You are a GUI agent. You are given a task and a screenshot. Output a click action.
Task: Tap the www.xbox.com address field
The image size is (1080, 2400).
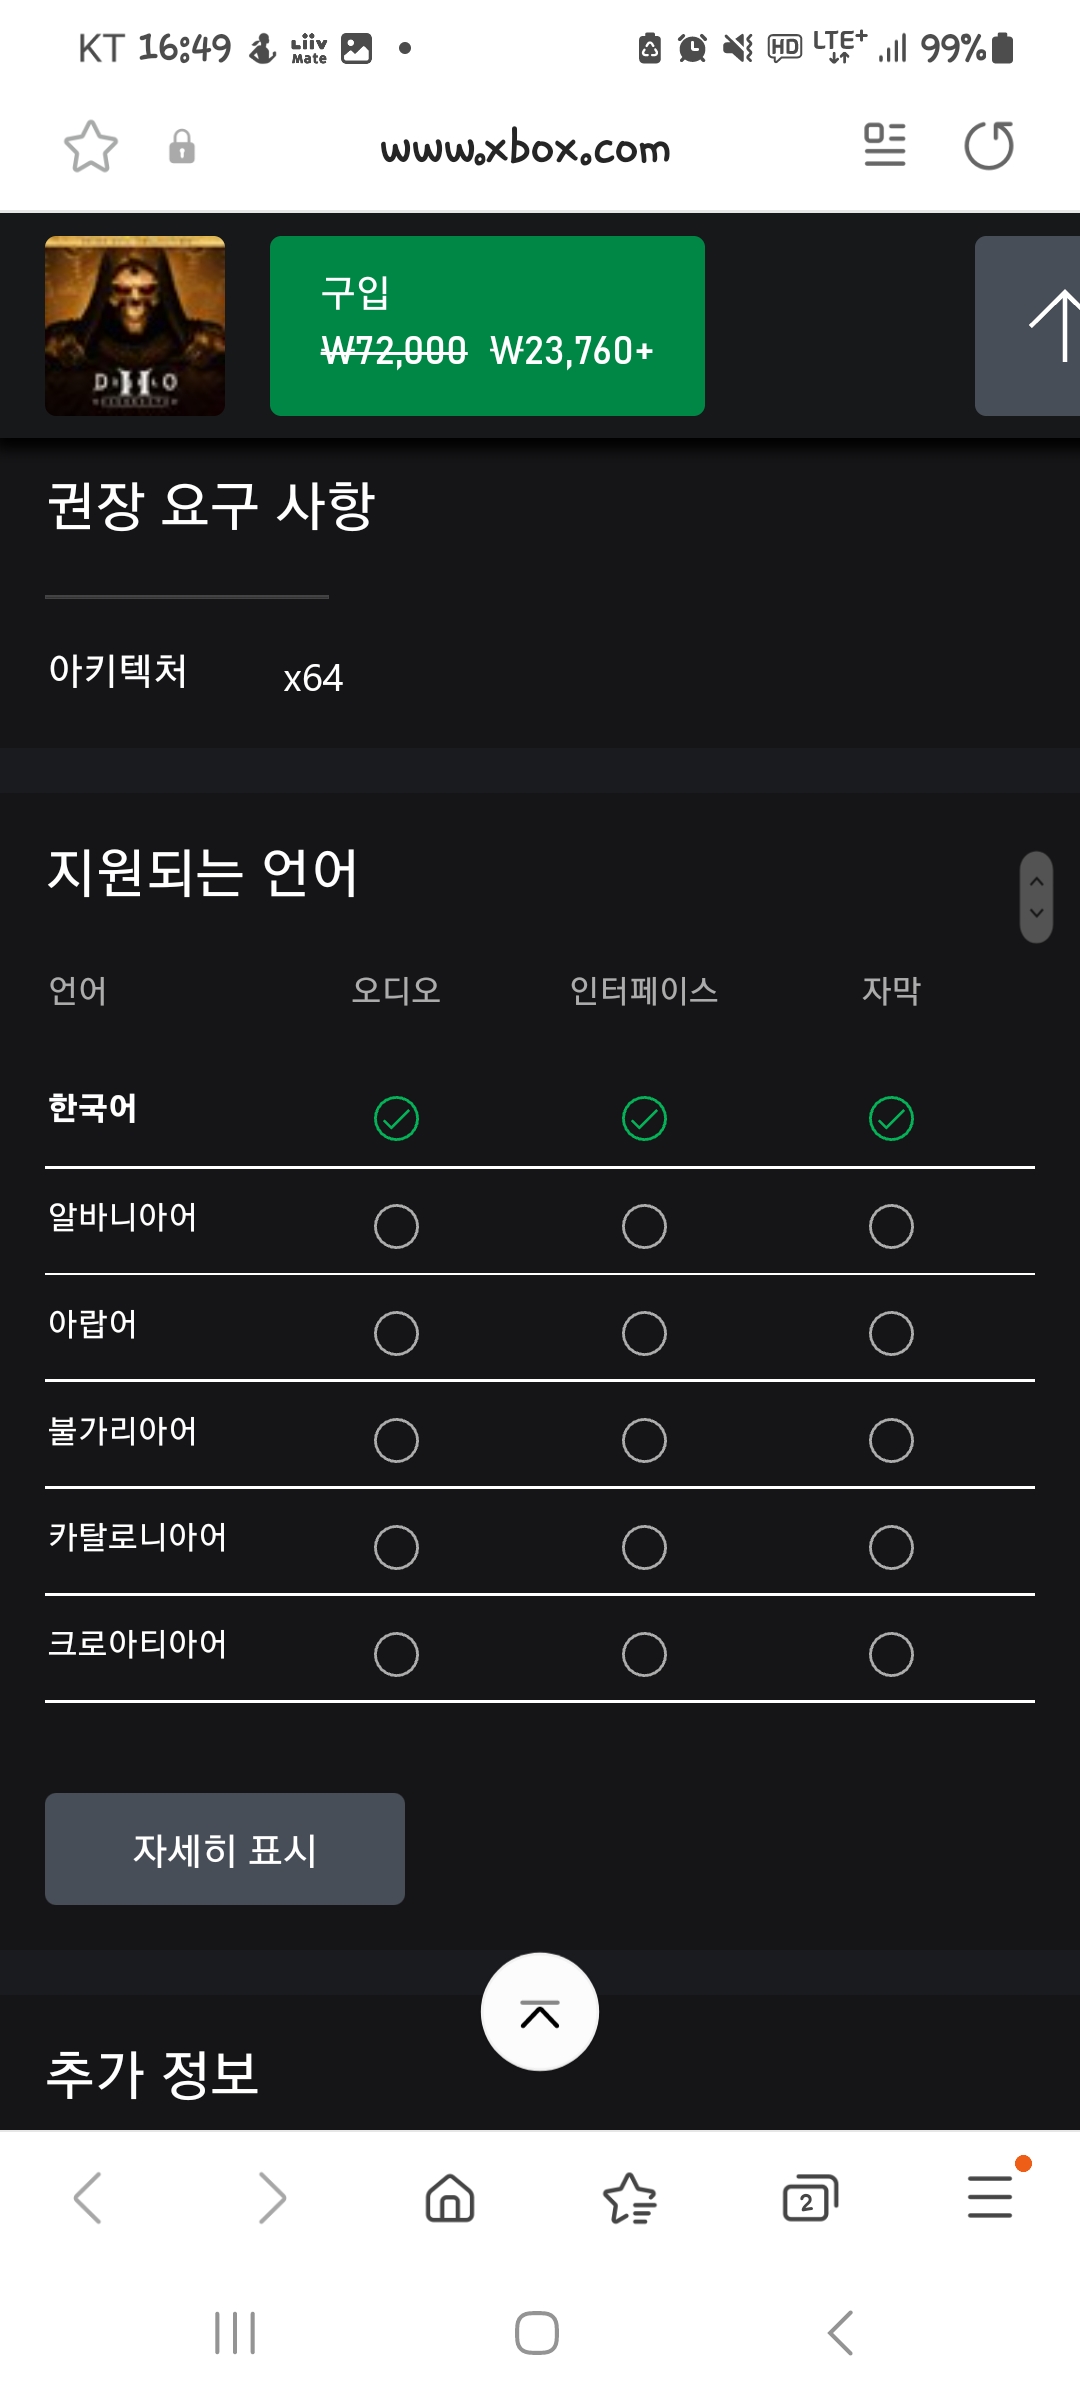coord(525,148)
